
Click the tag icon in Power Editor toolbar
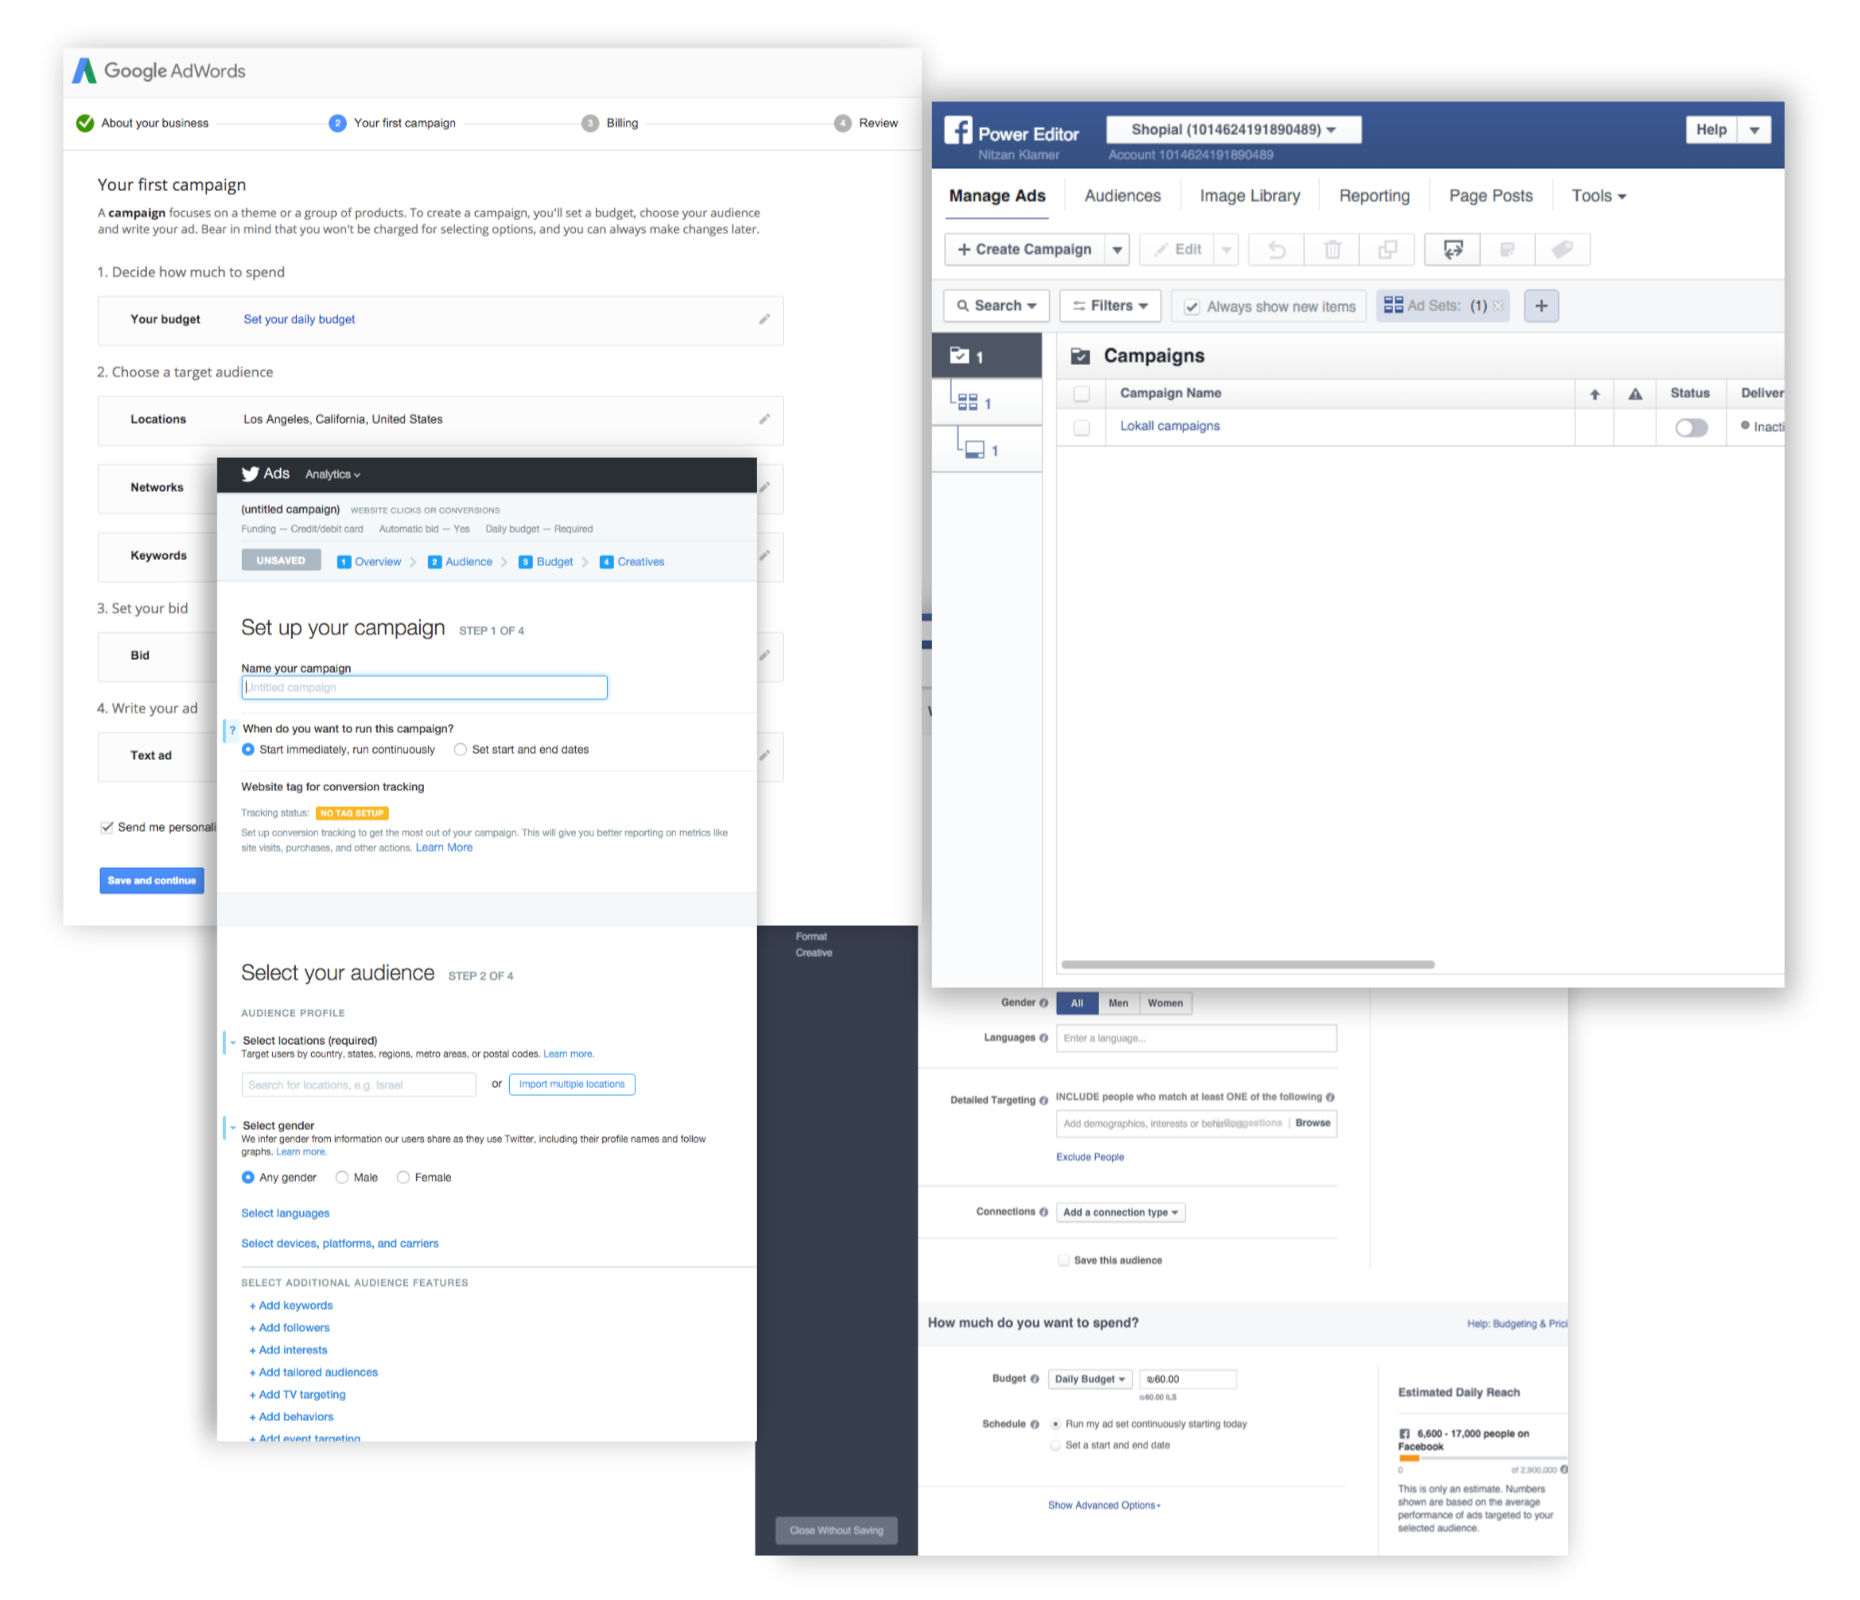pyautogui.click(x=1562, y=250)
